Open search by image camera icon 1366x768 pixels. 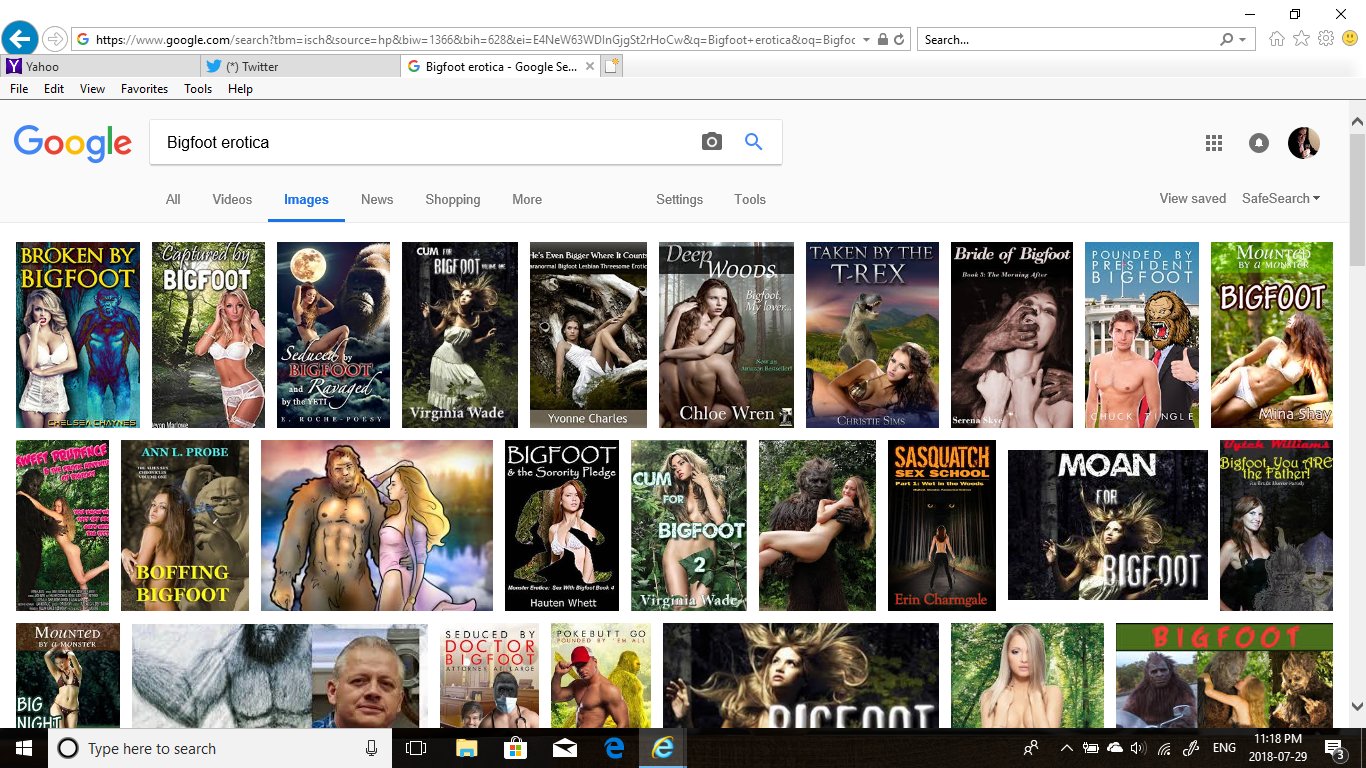click(x=711, y=142)
